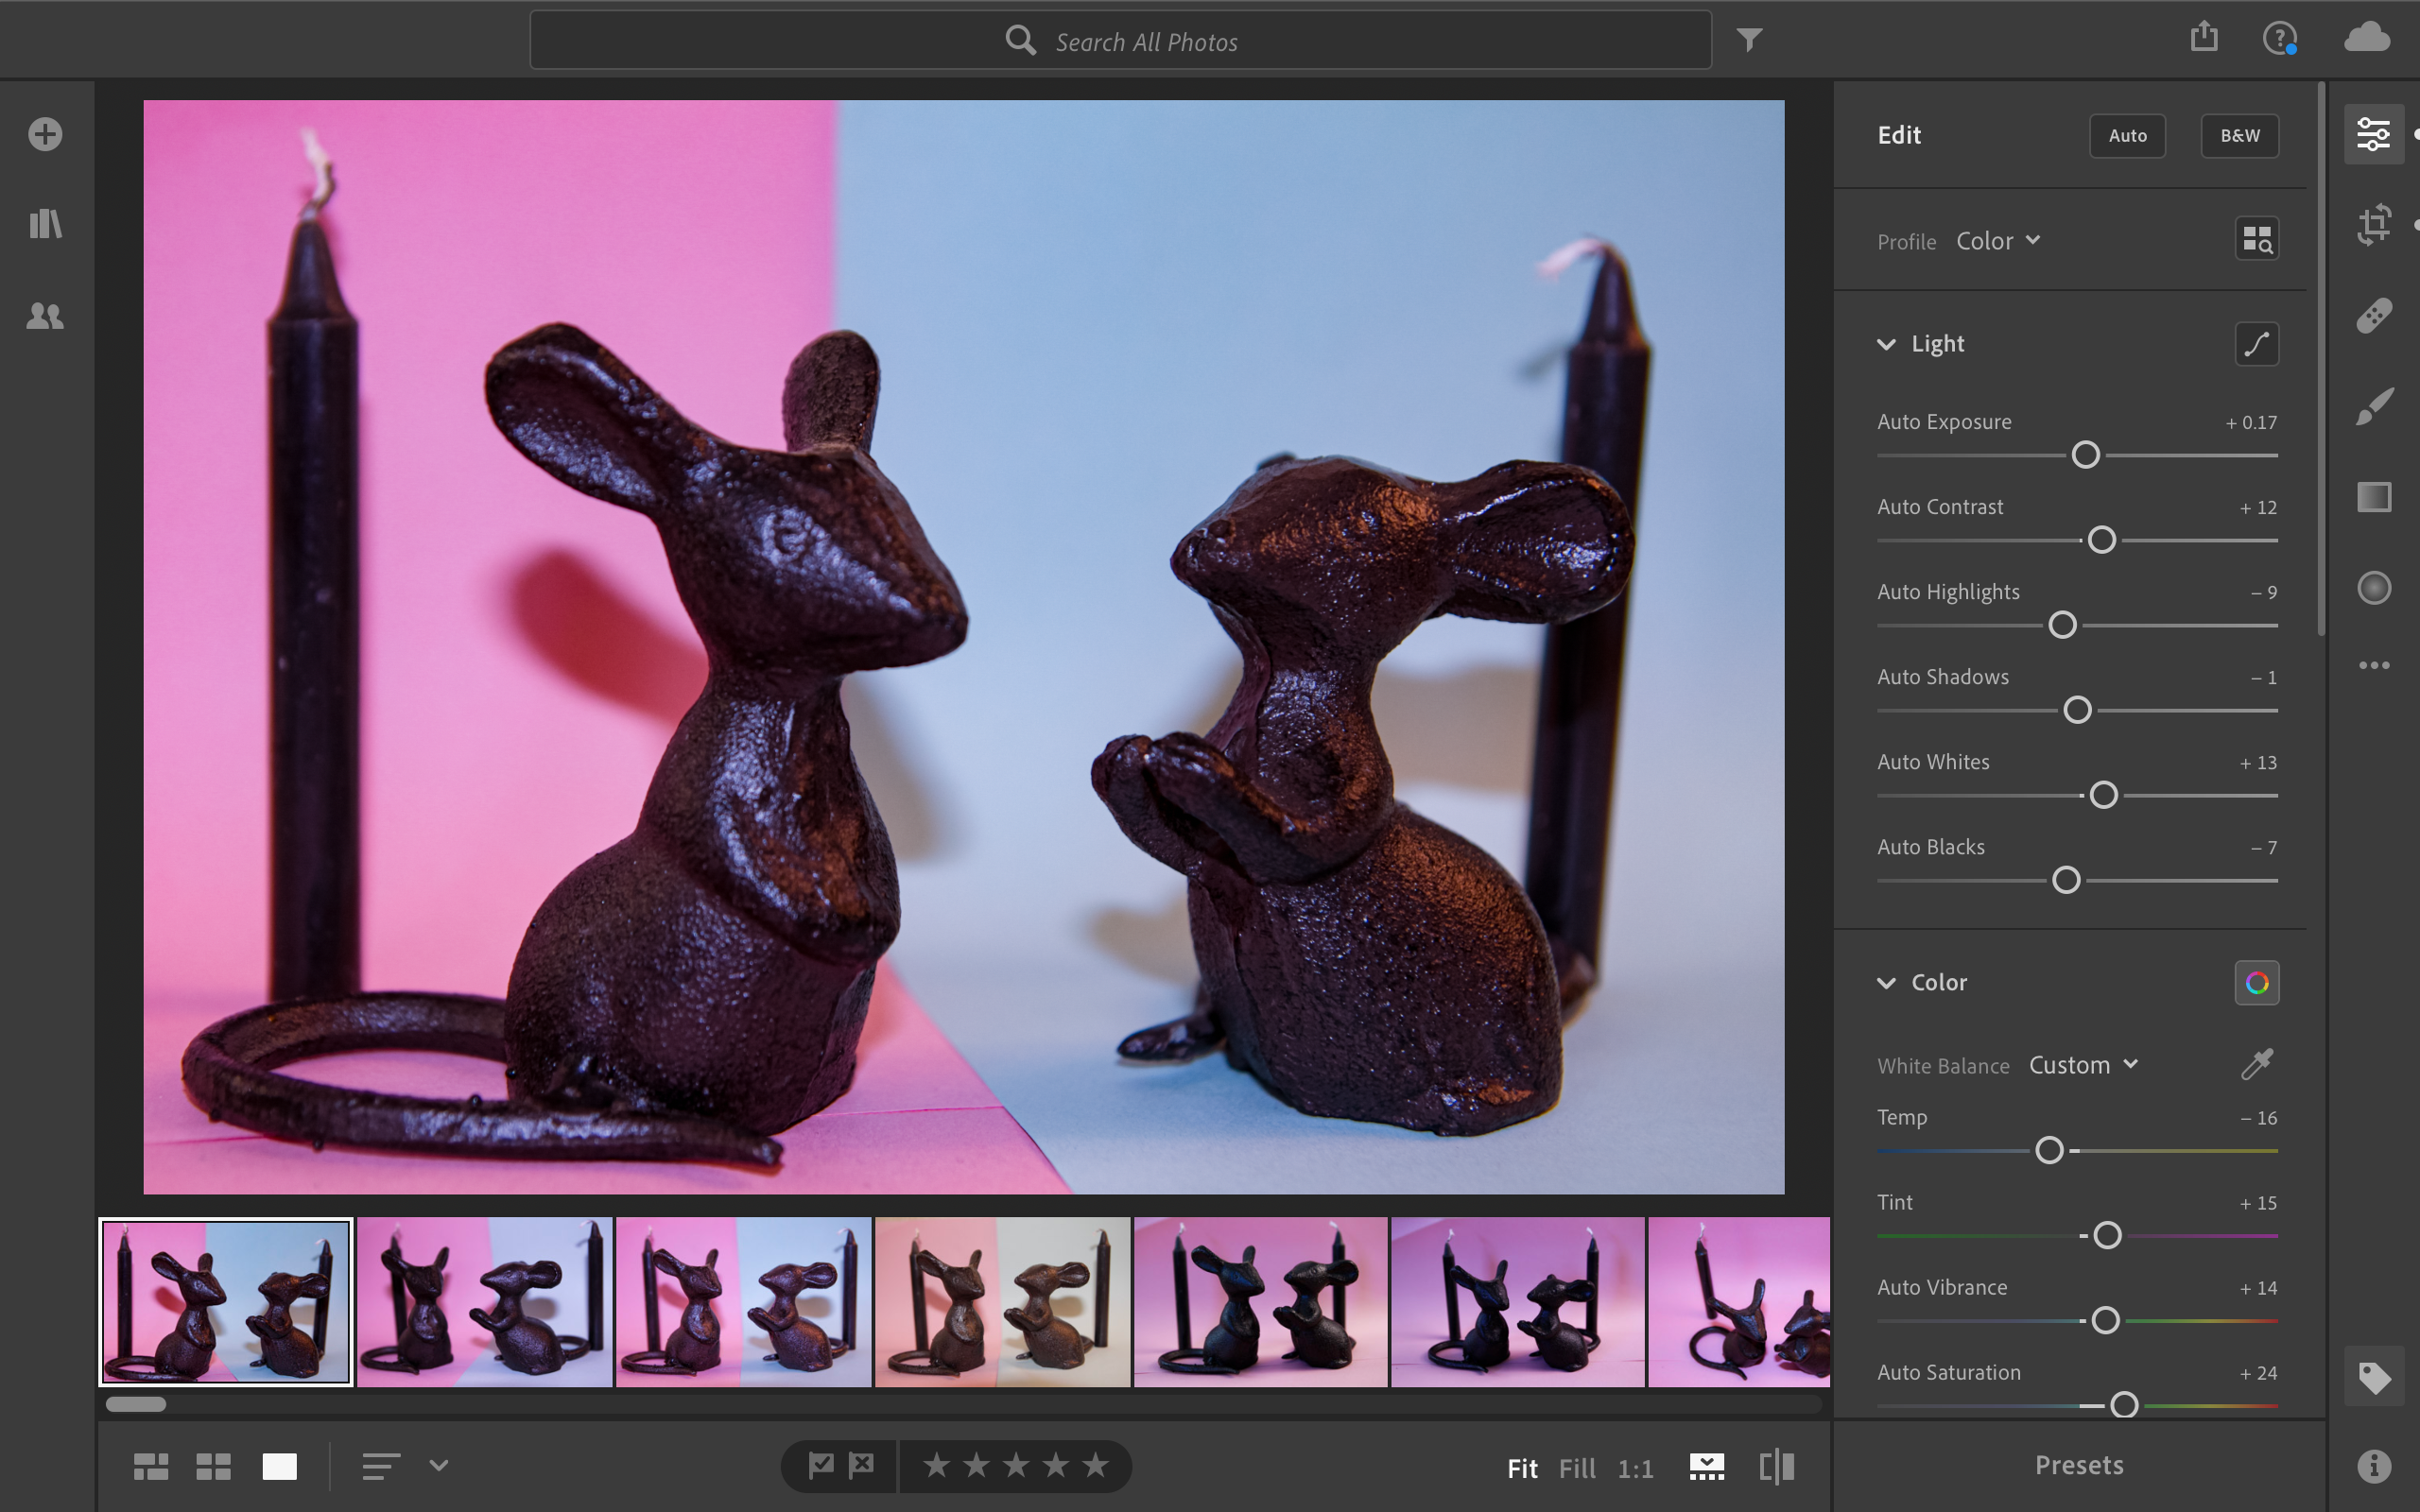The width and height of the screenshot is (2420, 1512).
Task: Toggle the filmstrip visibility icon
Action: [x=1706, y=1467]
